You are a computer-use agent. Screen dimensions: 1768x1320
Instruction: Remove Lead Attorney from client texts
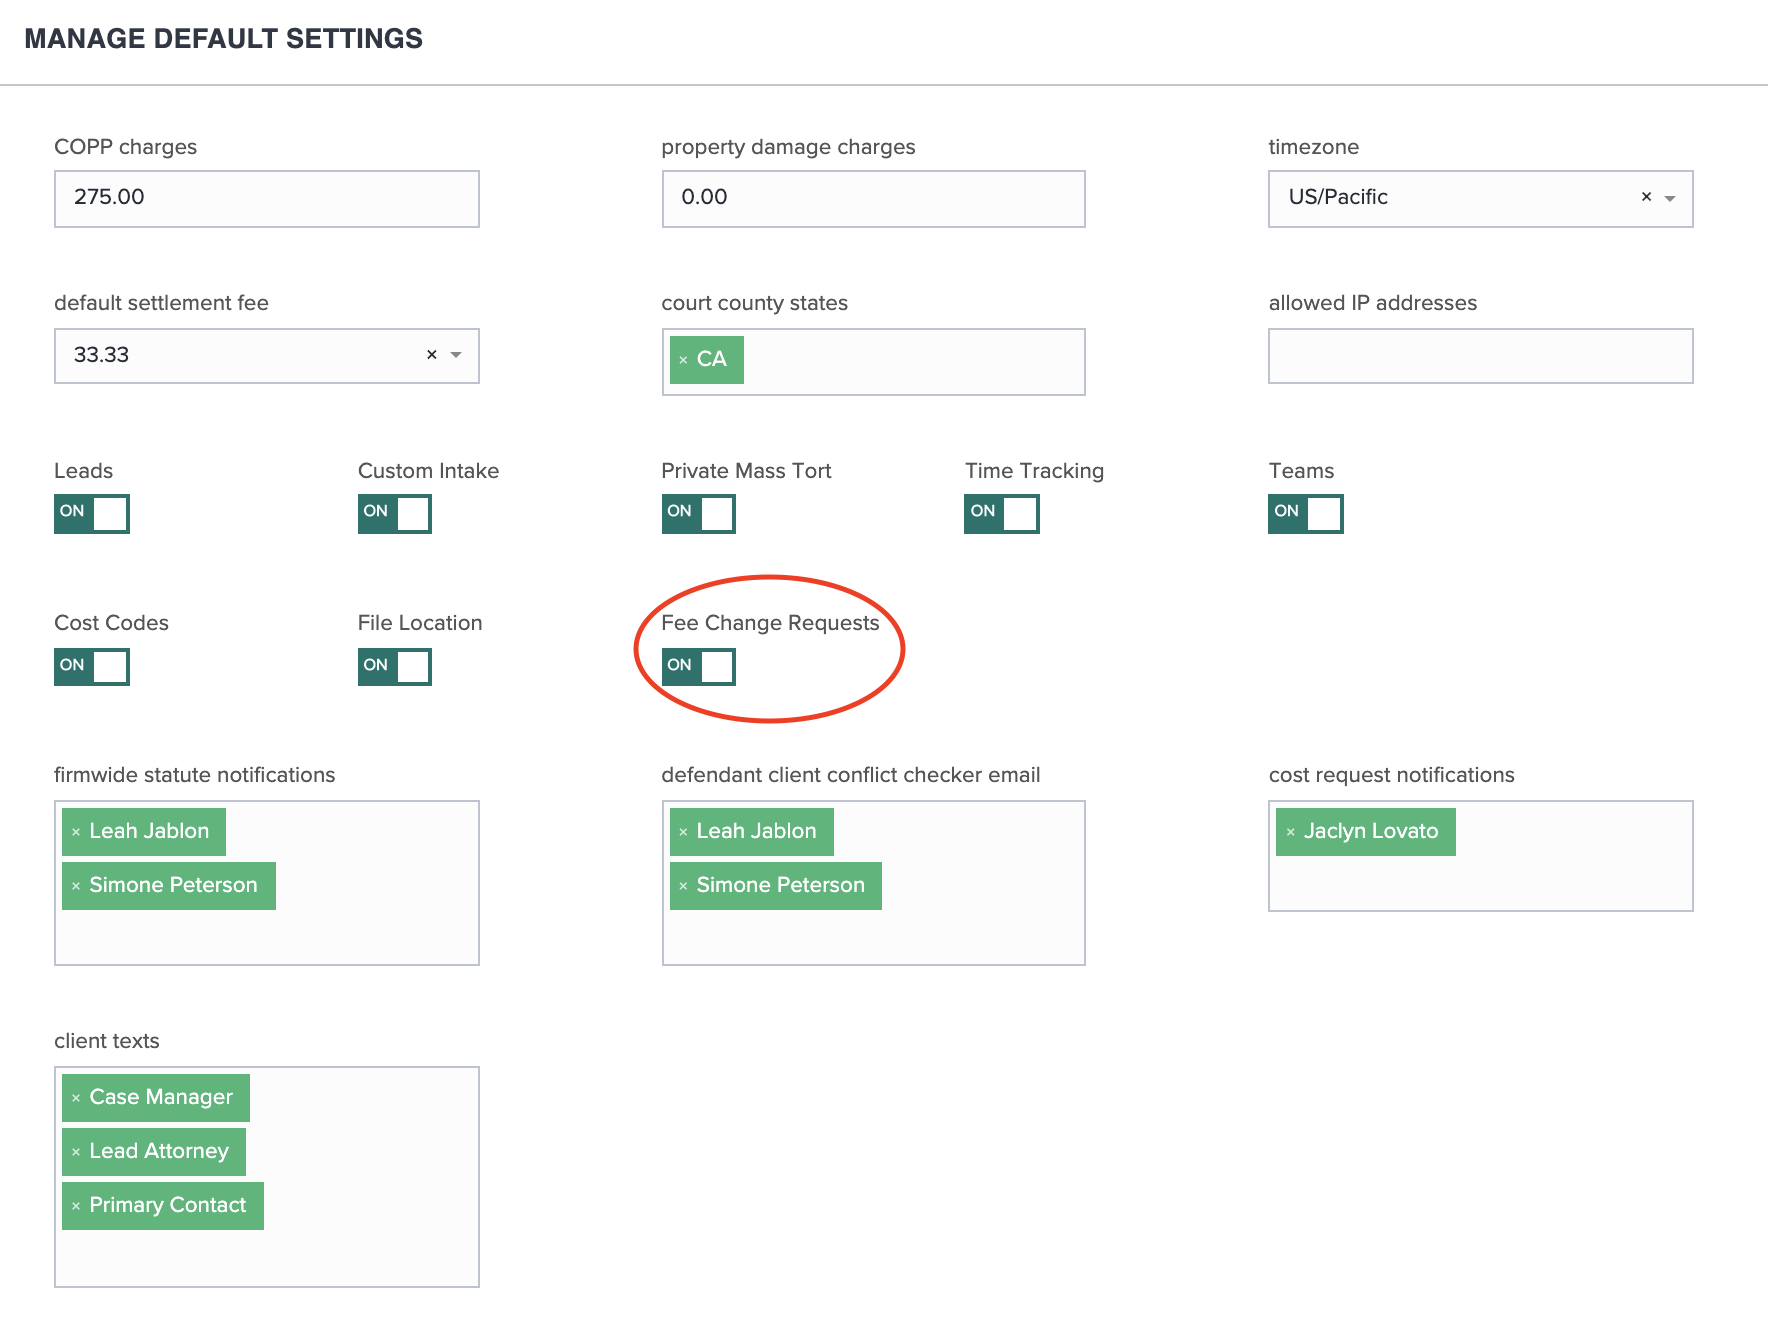(x=76, y=1150)
